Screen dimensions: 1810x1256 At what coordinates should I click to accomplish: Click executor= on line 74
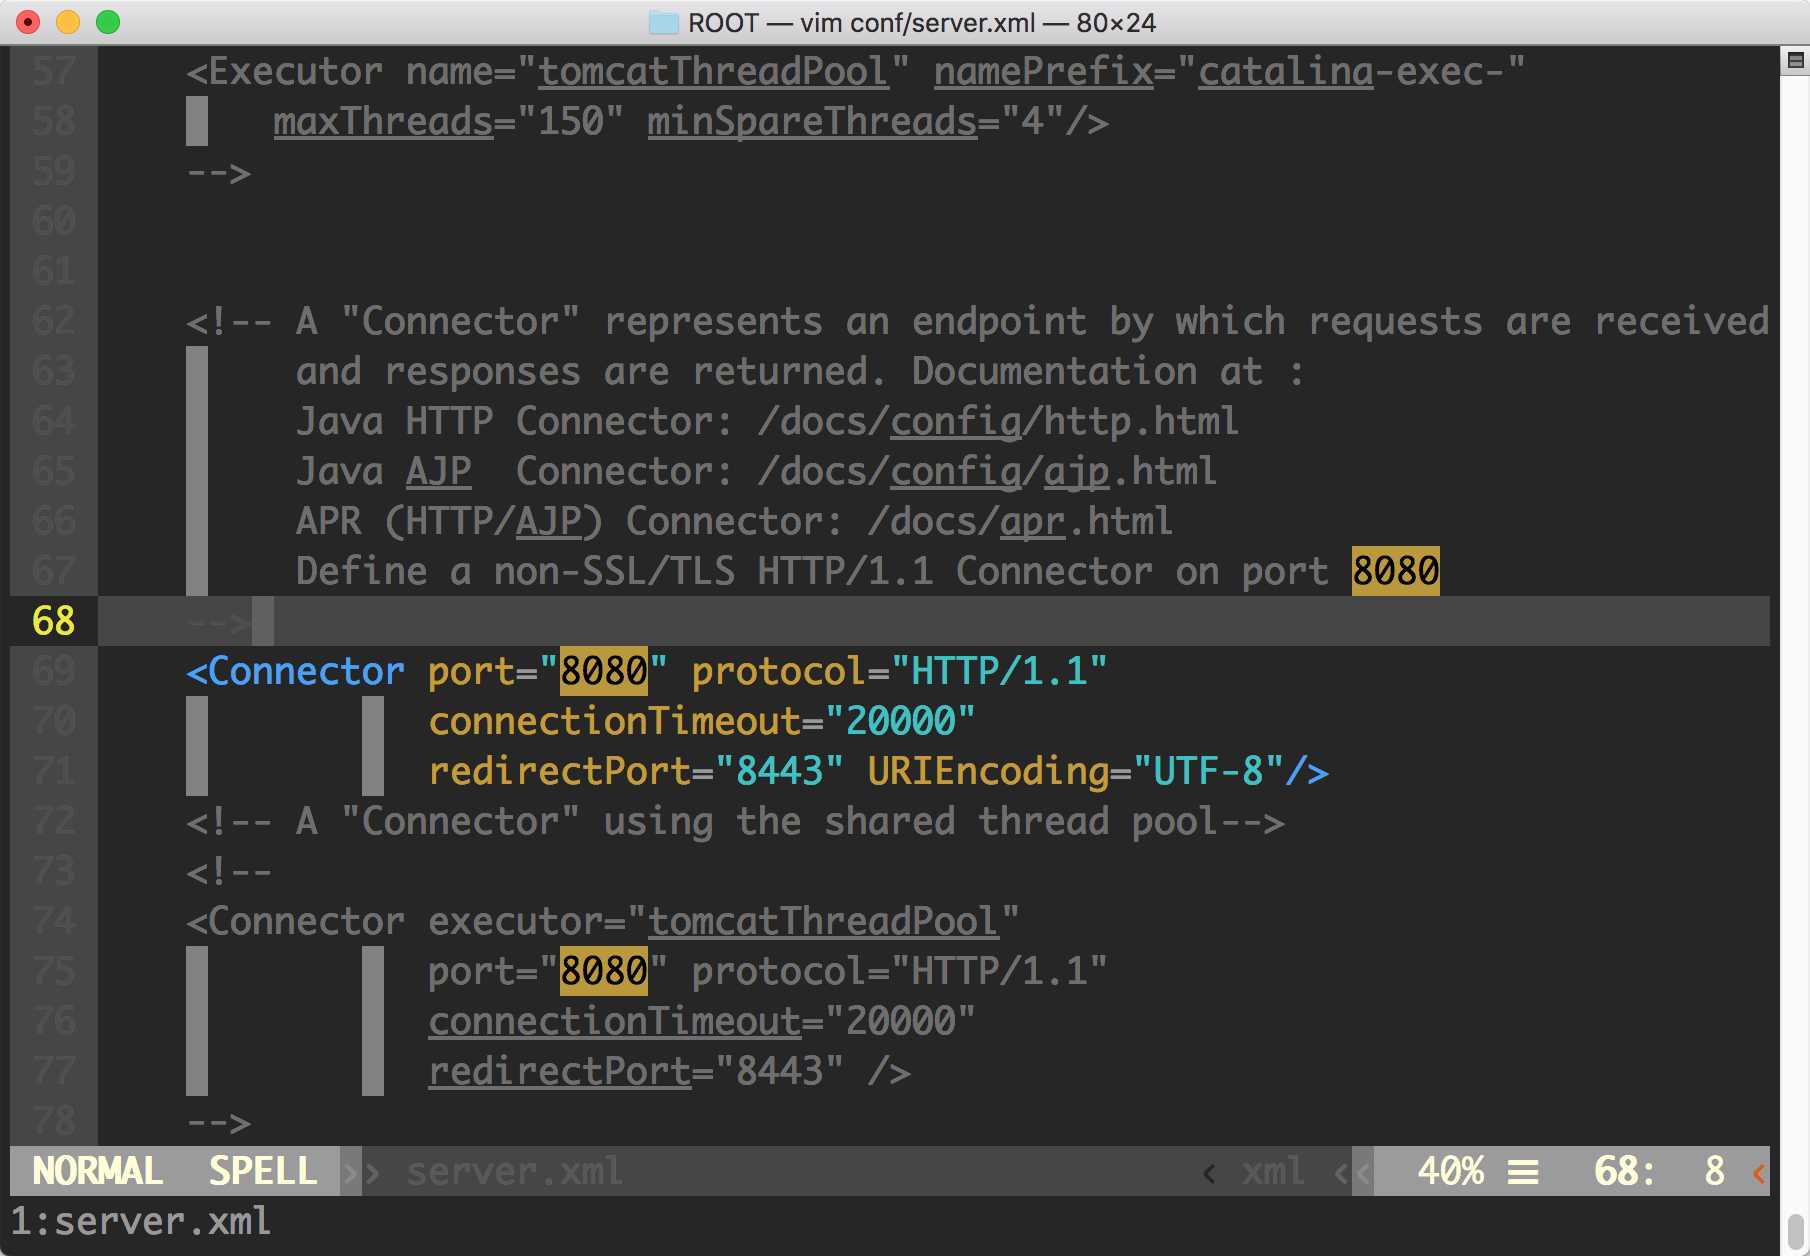pyautogui.click(x=527, y=921)
